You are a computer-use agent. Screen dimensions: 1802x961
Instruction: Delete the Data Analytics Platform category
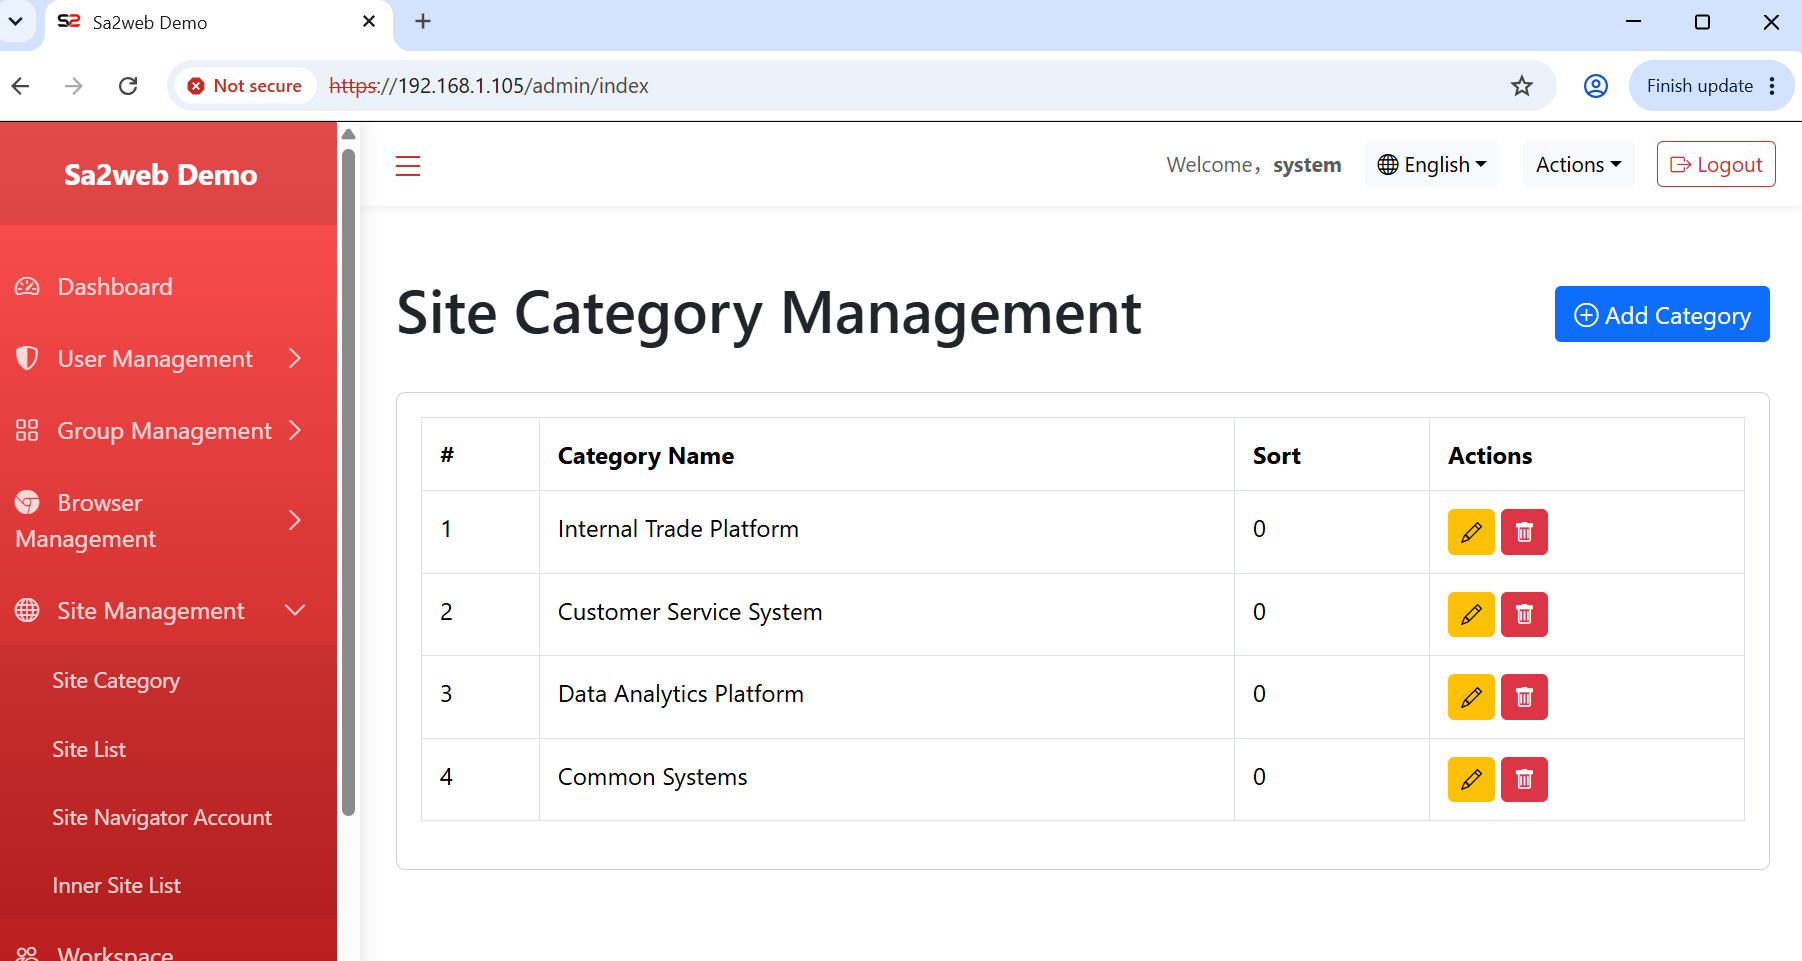pos(1524,697)
